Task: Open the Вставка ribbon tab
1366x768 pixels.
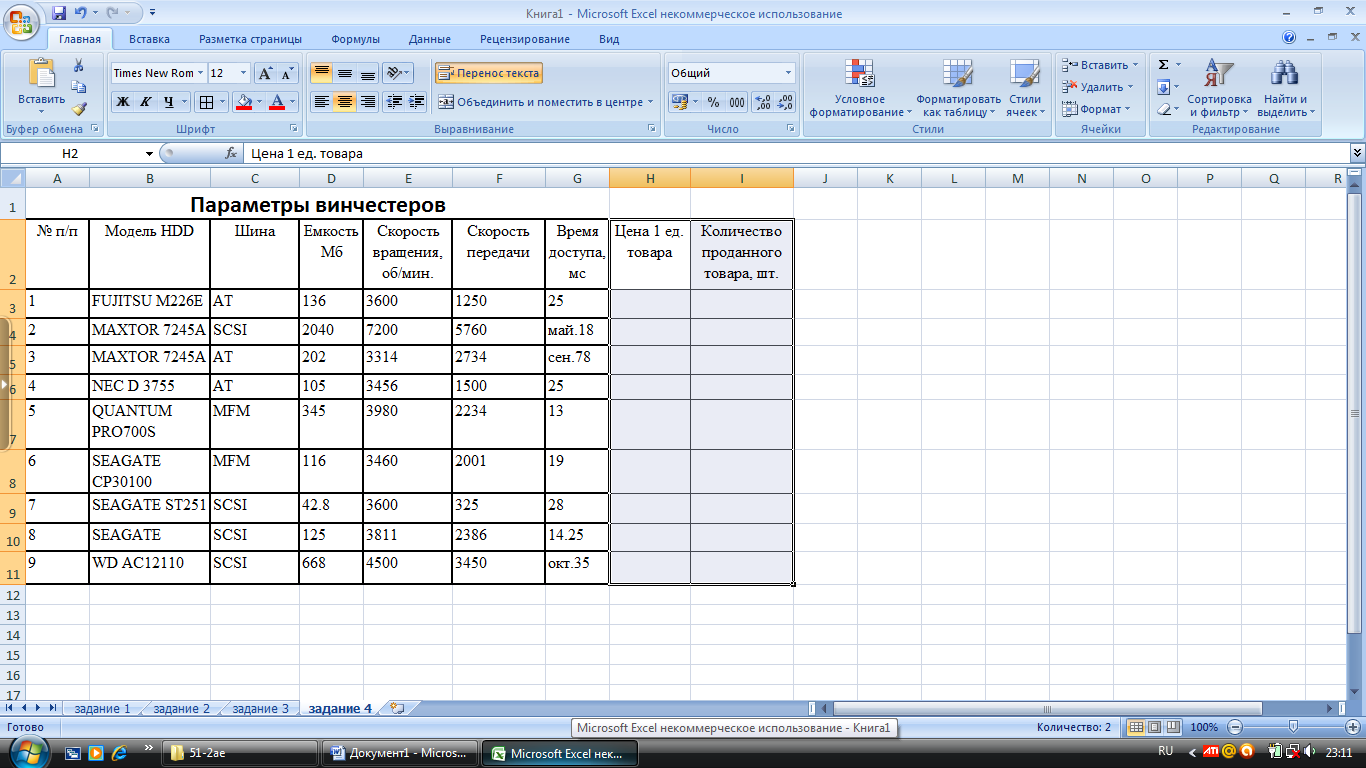Action: point(149,39)
